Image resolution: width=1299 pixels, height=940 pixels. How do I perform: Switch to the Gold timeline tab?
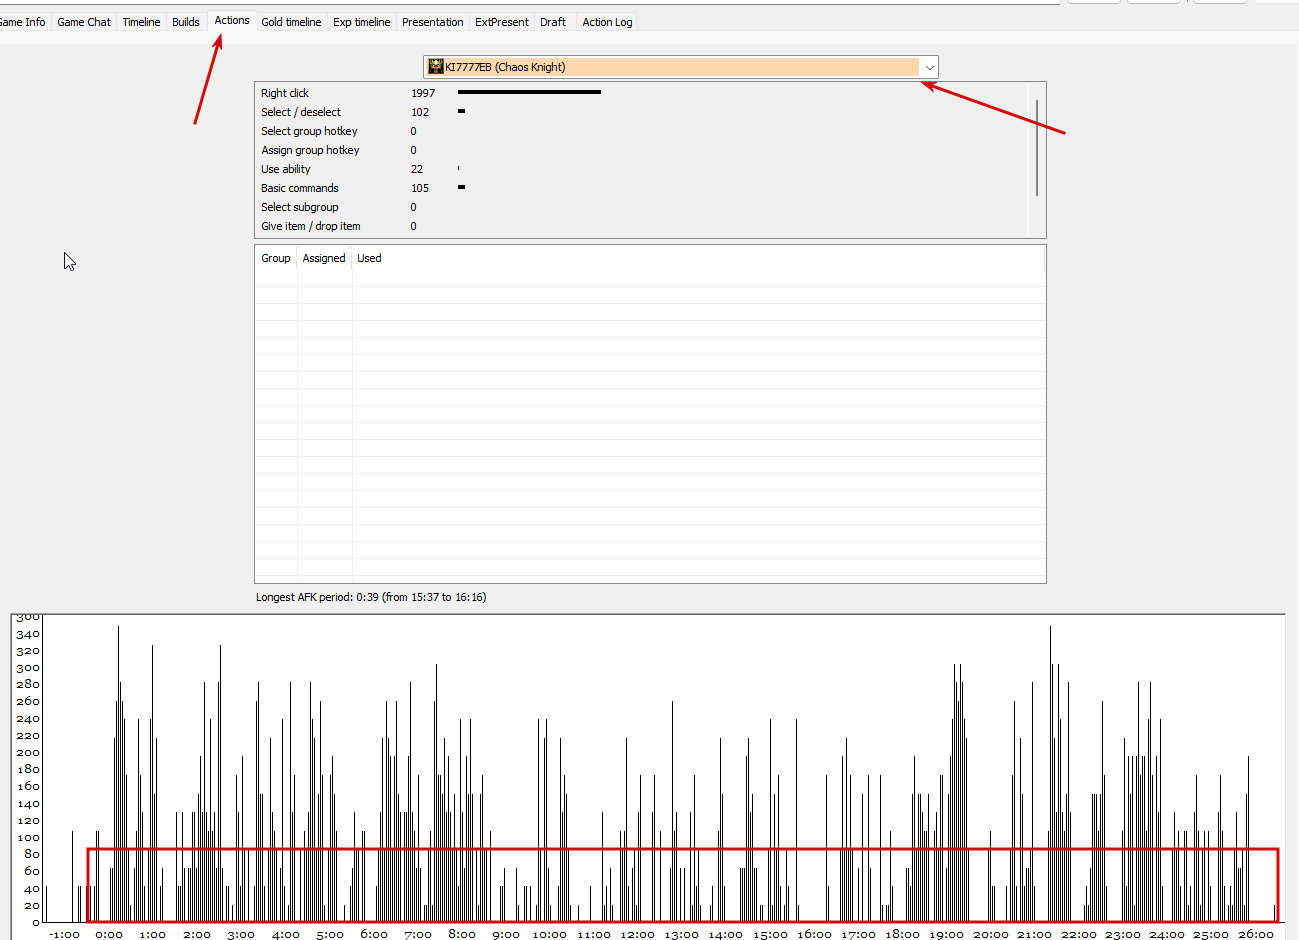pos(291,22)
